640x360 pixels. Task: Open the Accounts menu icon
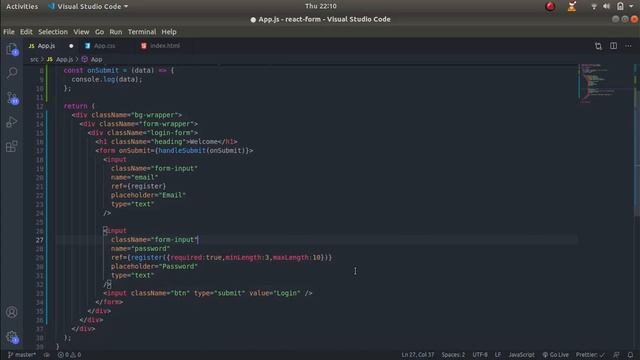coord(12,312)
